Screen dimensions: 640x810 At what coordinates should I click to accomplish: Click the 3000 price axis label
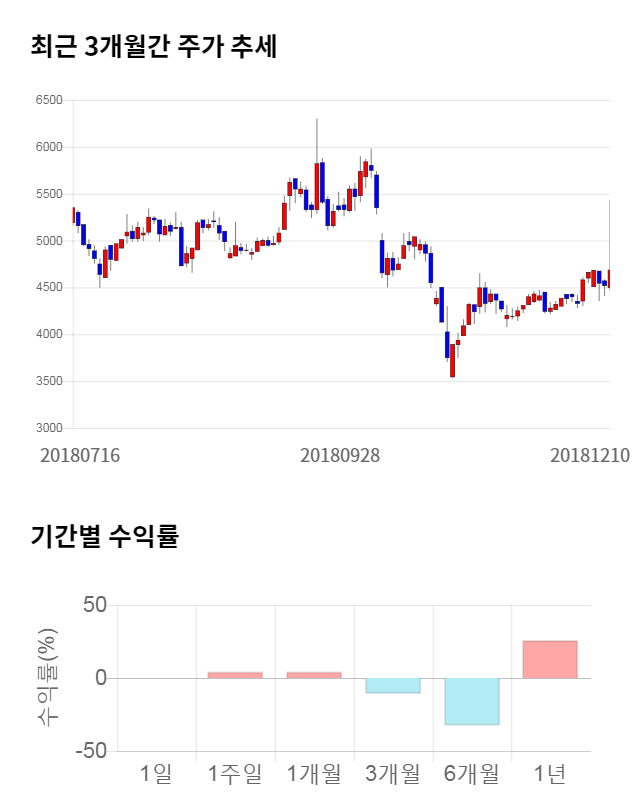tap(49, 428)
